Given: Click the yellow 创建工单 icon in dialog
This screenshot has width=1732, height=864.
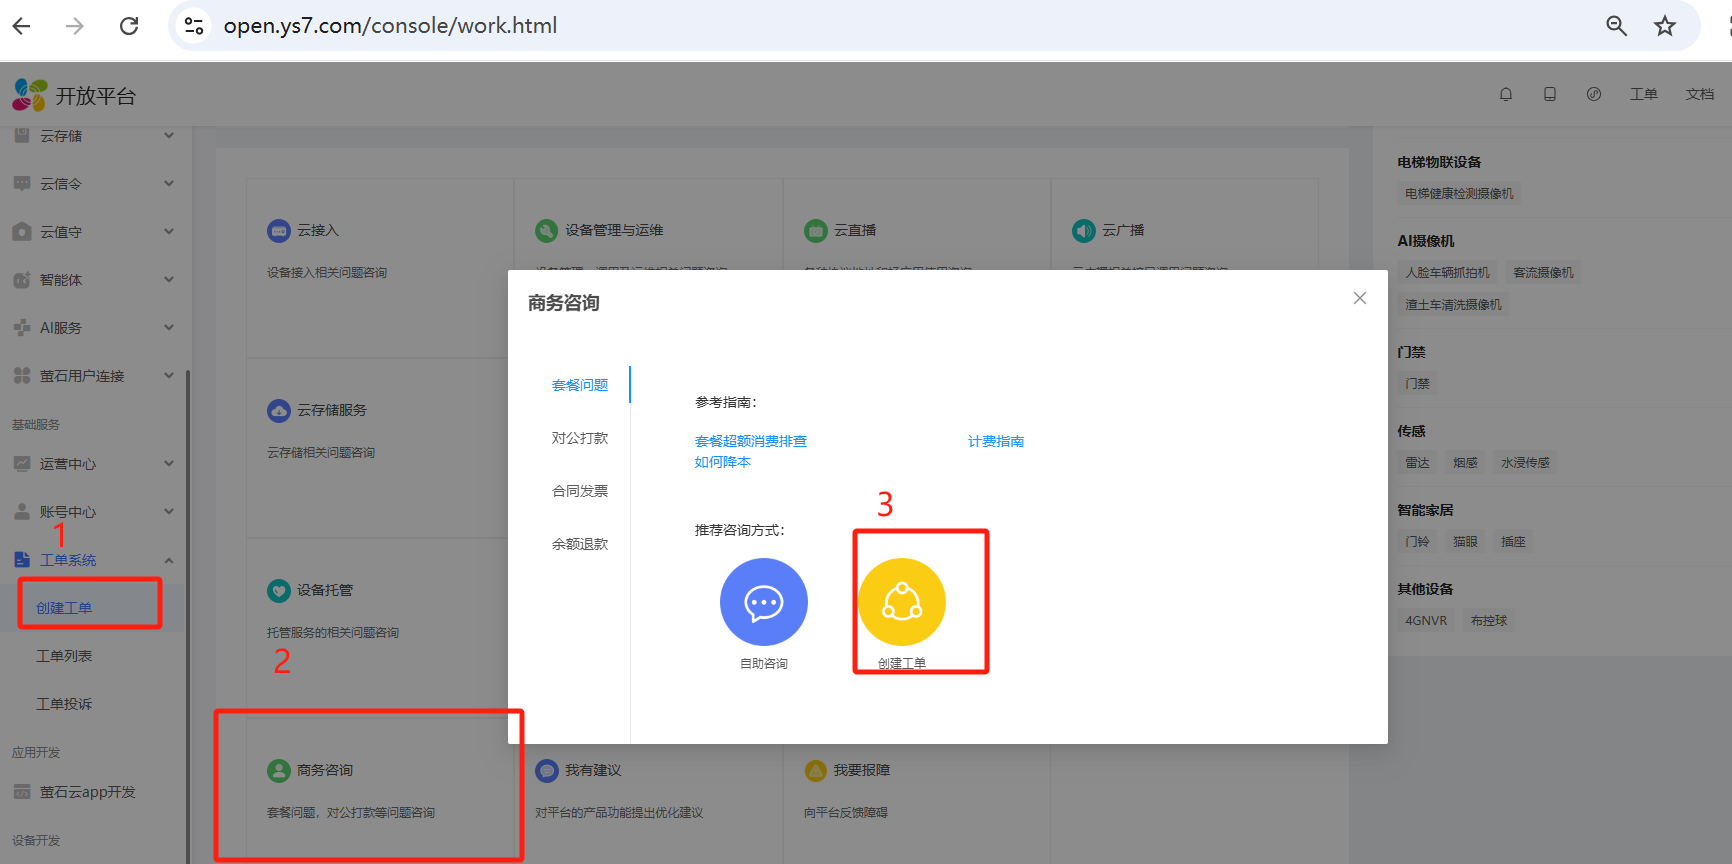Looking at the screenshot, I should pyautogui.click(x=901, y=602).
